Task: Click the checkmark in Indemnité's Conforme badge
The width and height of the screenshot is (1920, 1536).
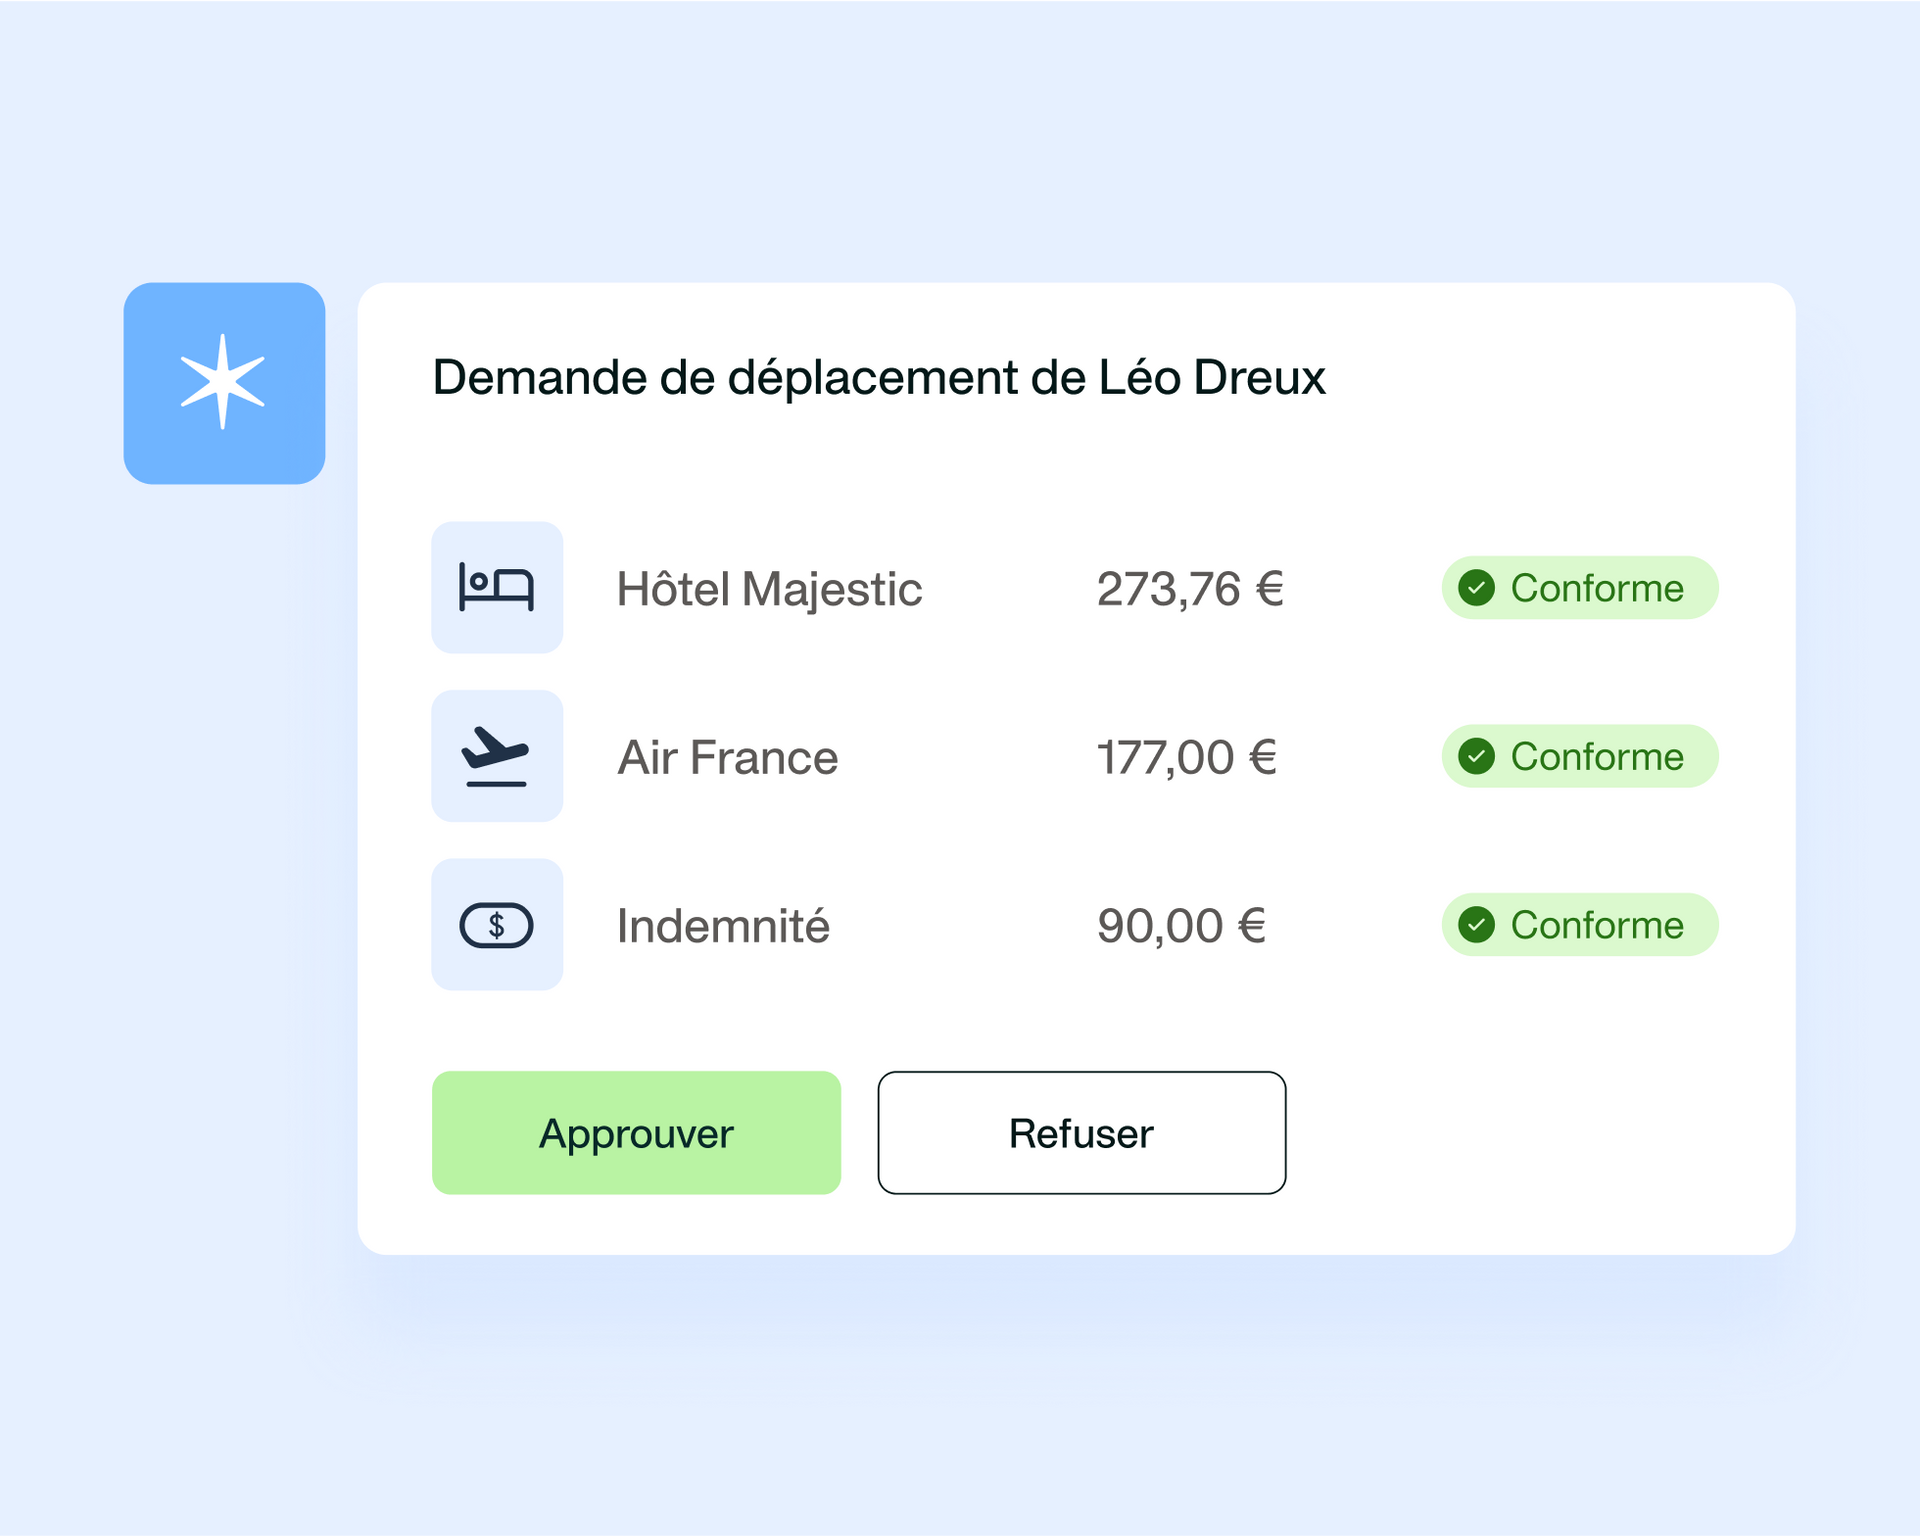Action: (1476, 925)
